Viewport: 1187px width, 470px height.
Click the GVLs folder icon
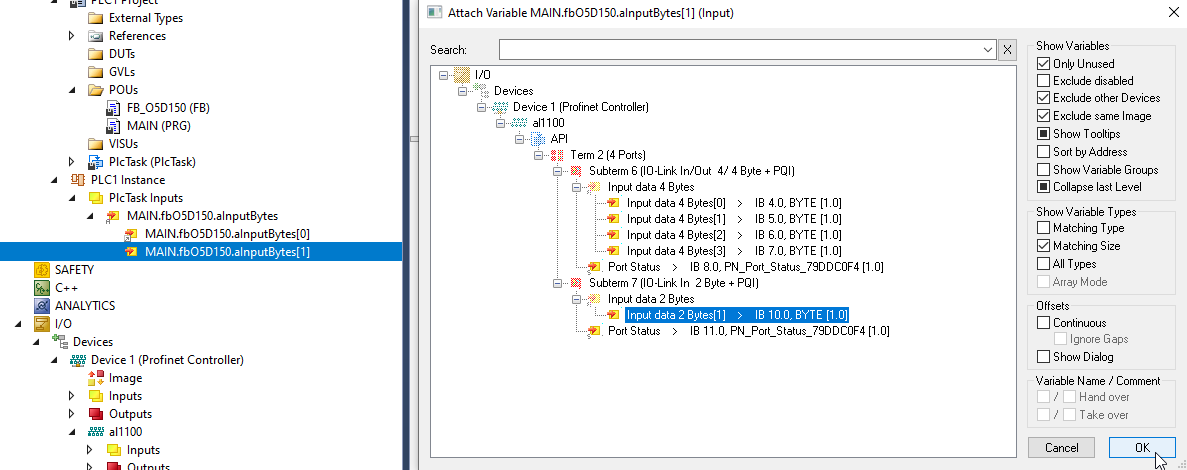[95, 72]
